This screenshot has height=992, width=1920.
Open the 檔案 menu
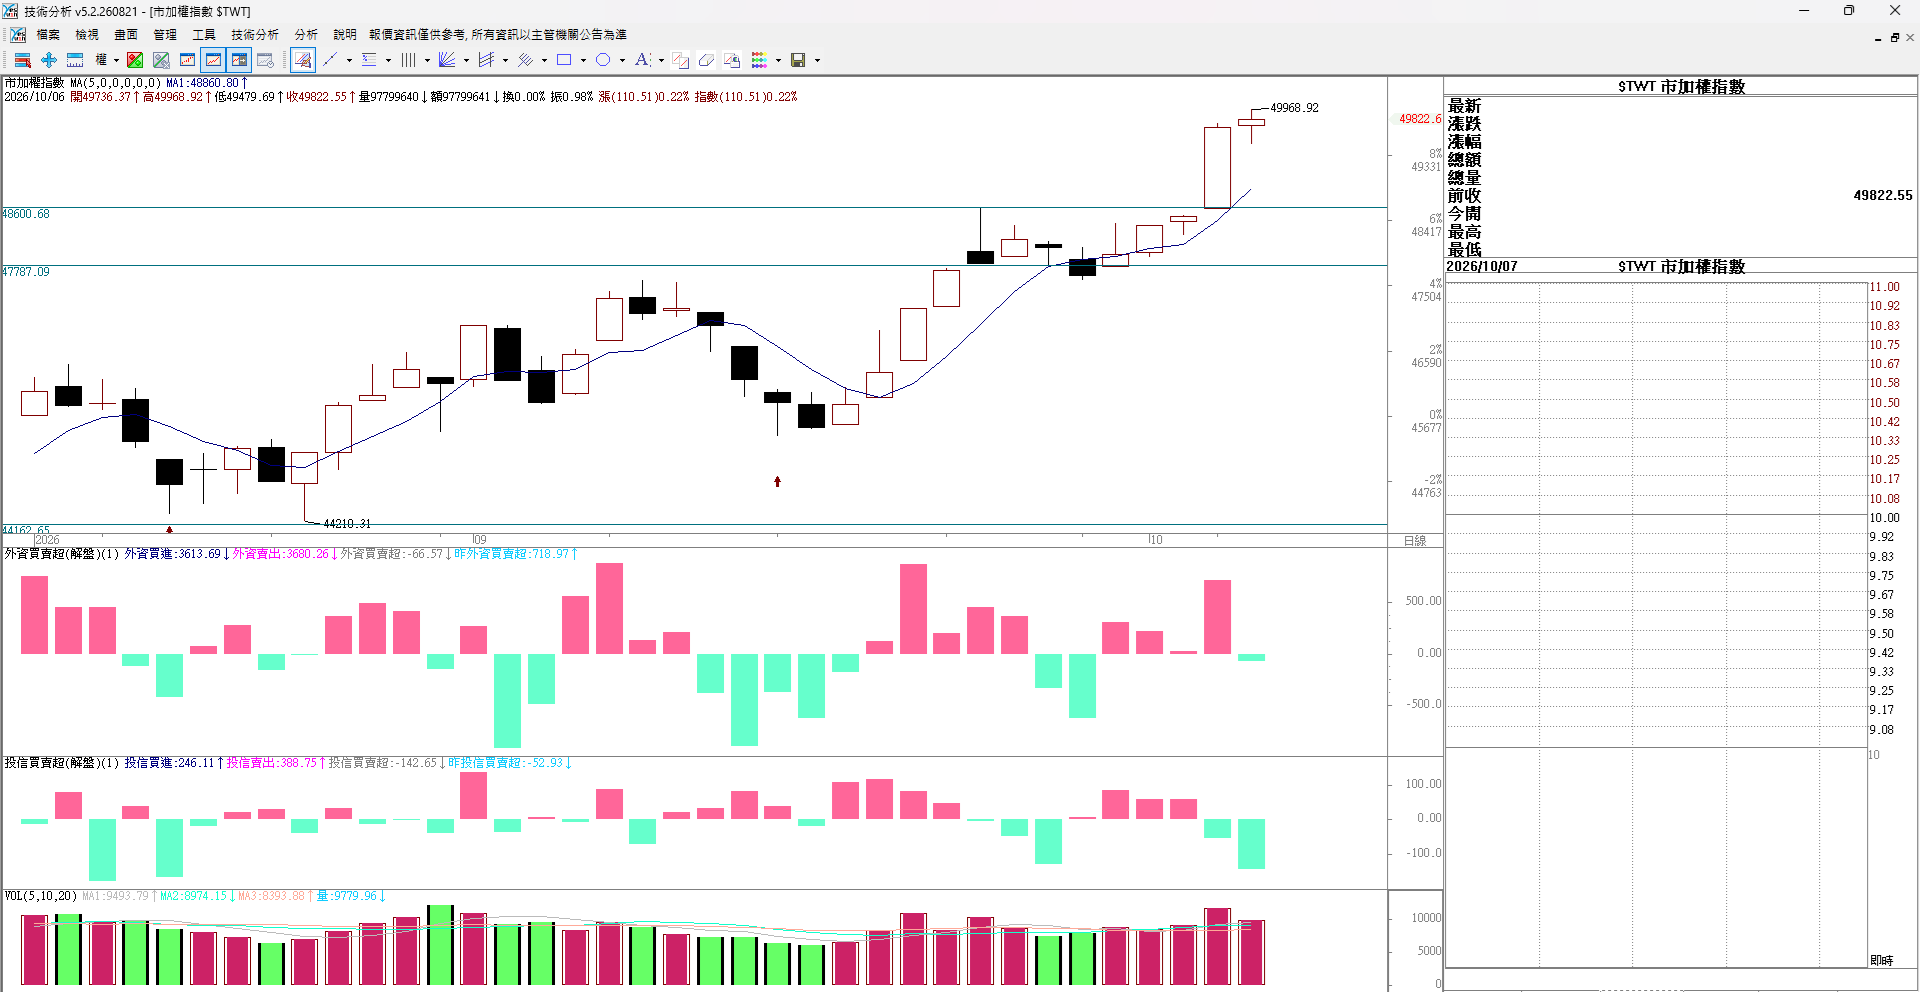point(48,35)
